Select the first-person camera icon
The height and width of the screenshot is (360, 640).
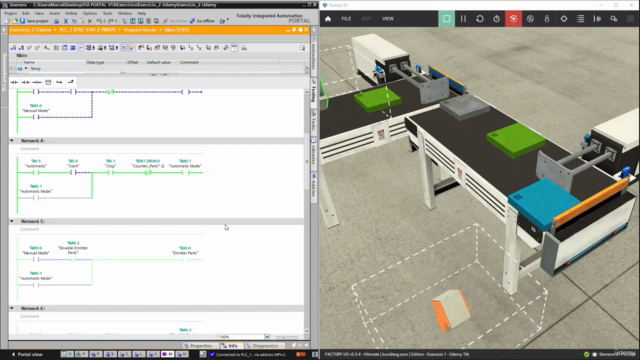click(547, 19)
